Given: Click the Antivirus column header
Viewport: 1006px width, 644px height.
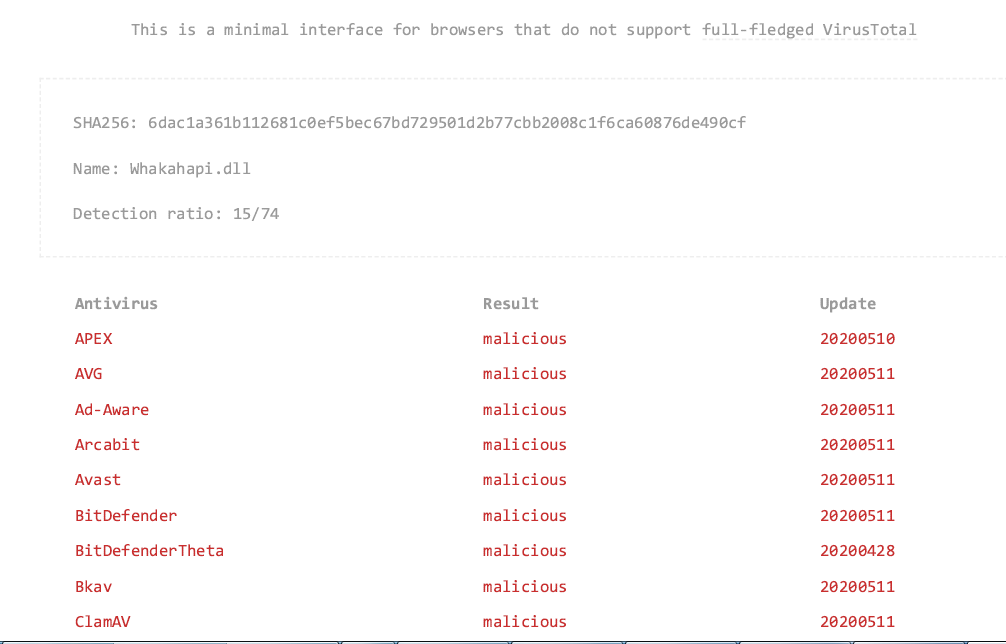Looking at the screenshot, I should coord(116,303).
